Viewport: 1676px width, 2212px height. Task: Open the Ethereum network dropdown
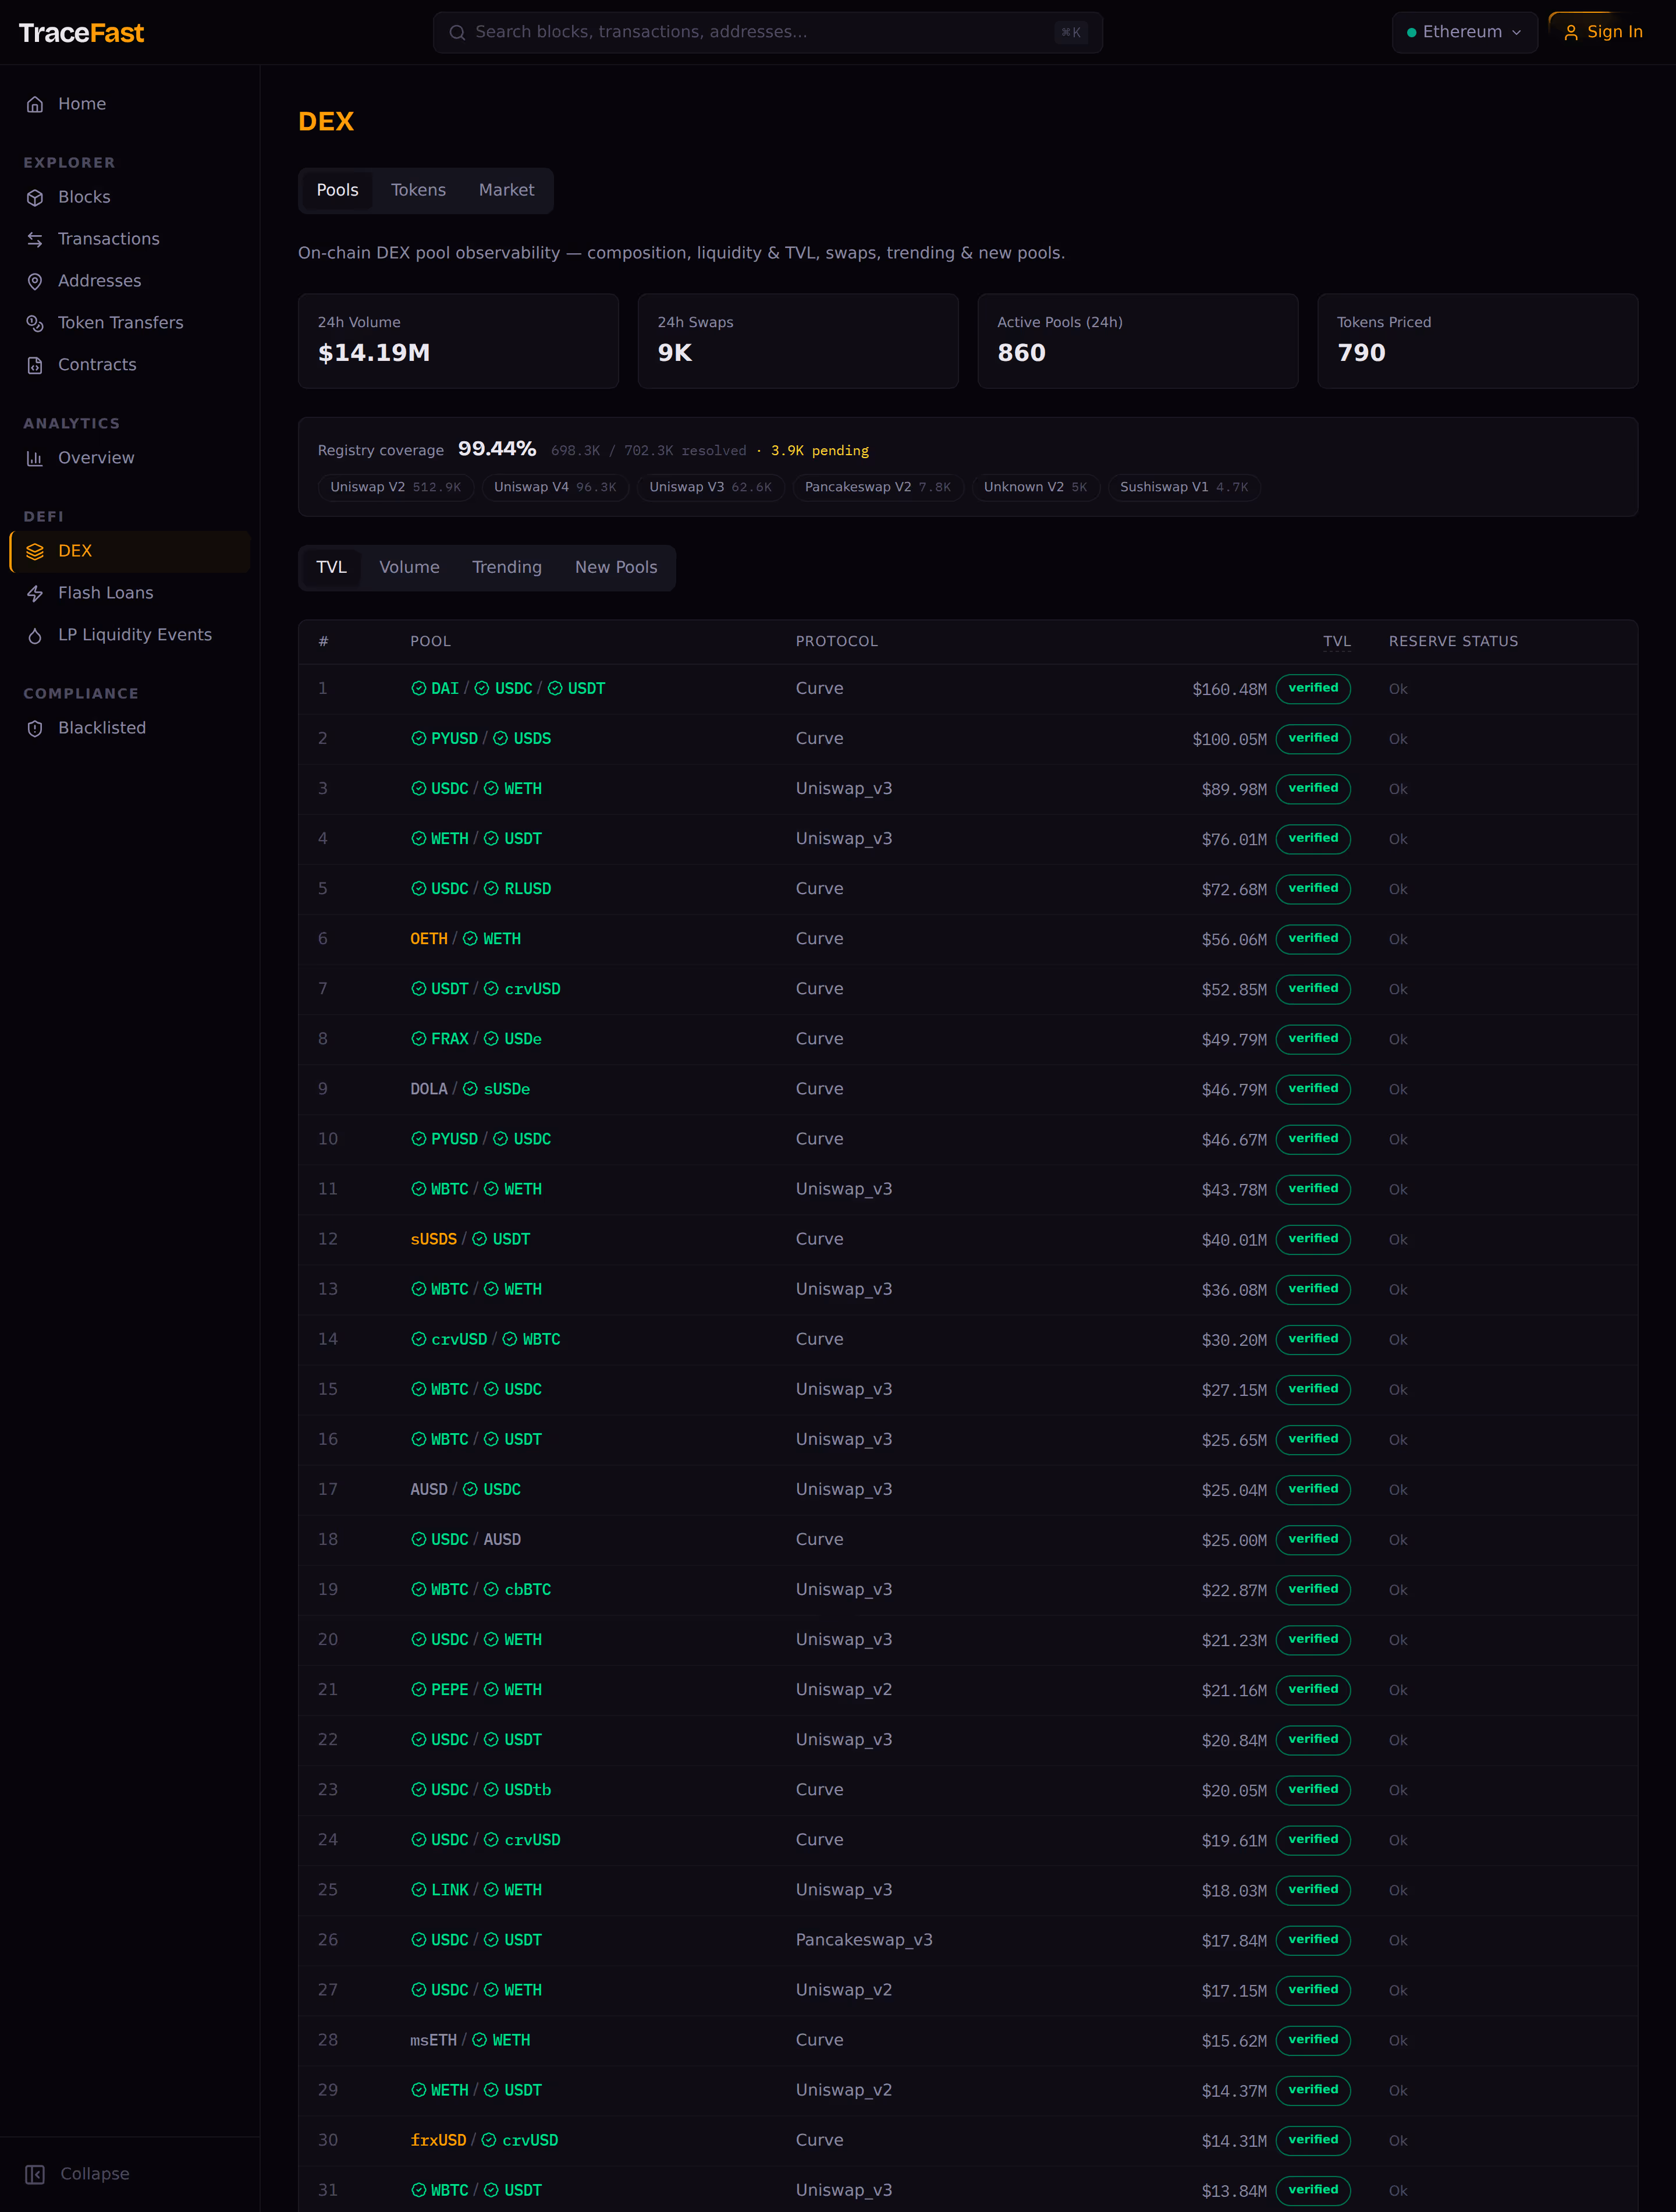(x=1464, y=33)
